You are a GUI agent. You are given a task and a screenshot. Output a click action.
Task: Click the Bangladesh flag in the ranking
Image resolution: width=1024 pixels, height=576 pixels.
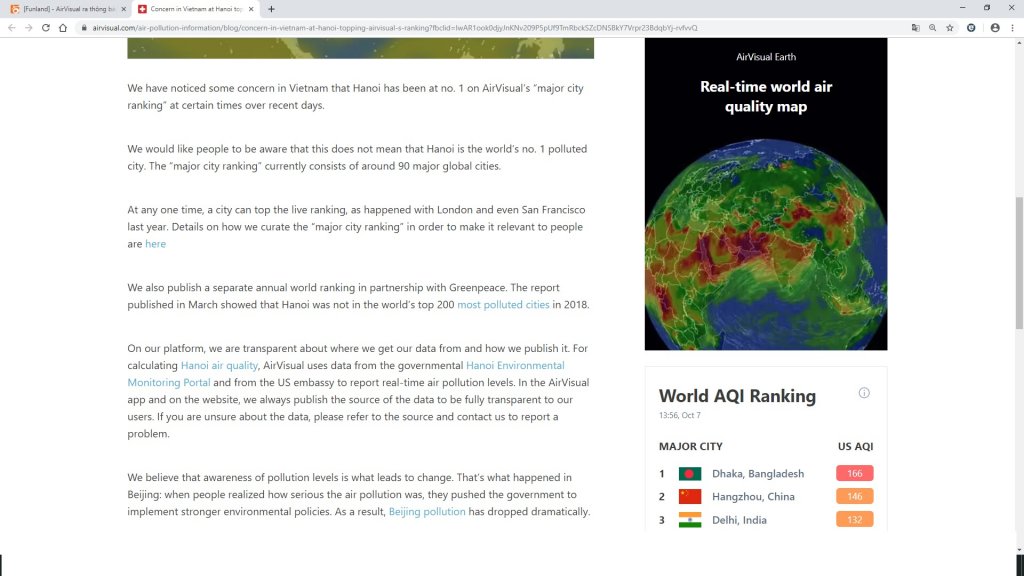[690, 473]
